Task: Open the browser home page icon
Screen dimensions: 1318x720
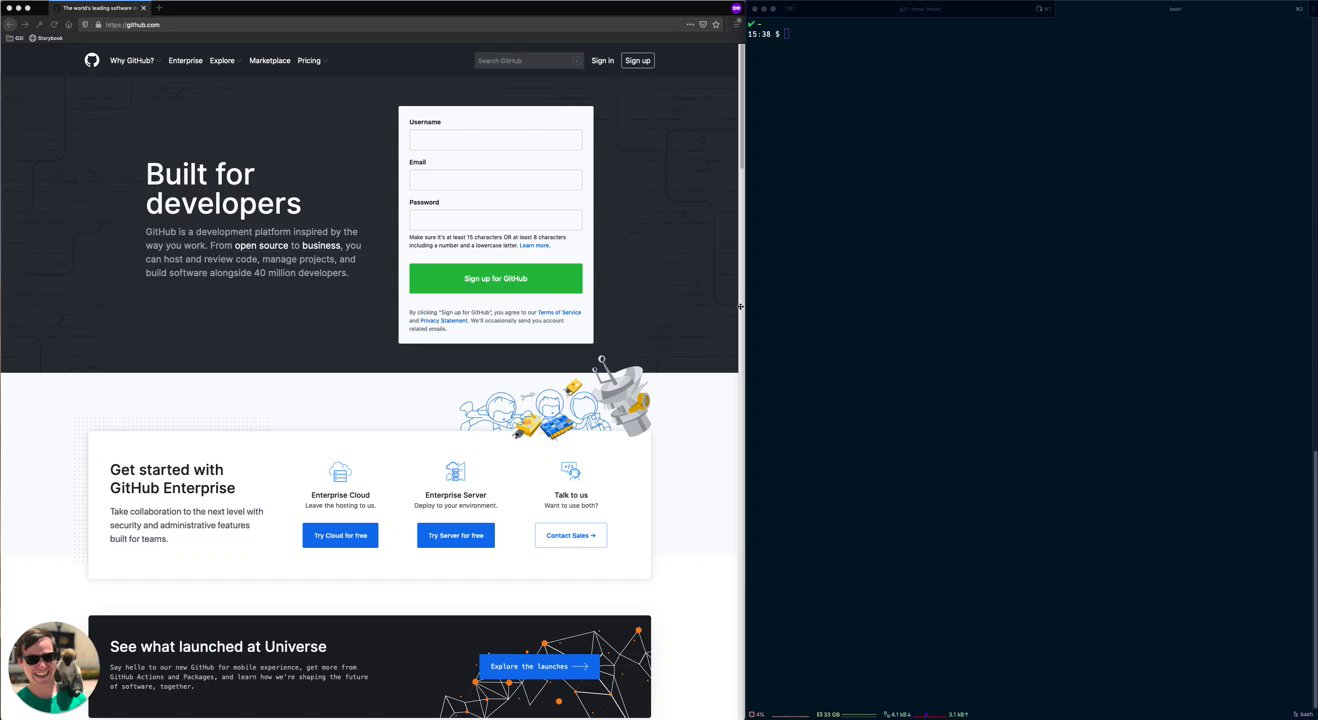Action: pos(68,24)
